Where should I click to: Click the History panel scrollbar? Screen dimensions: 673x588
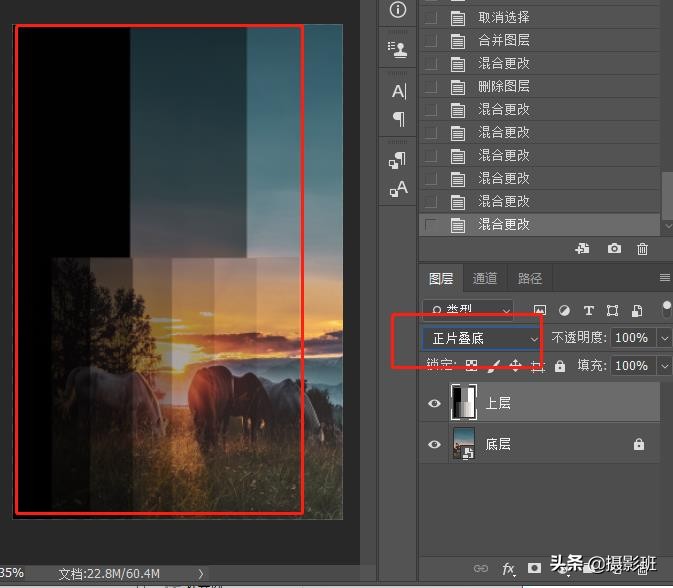667,194
